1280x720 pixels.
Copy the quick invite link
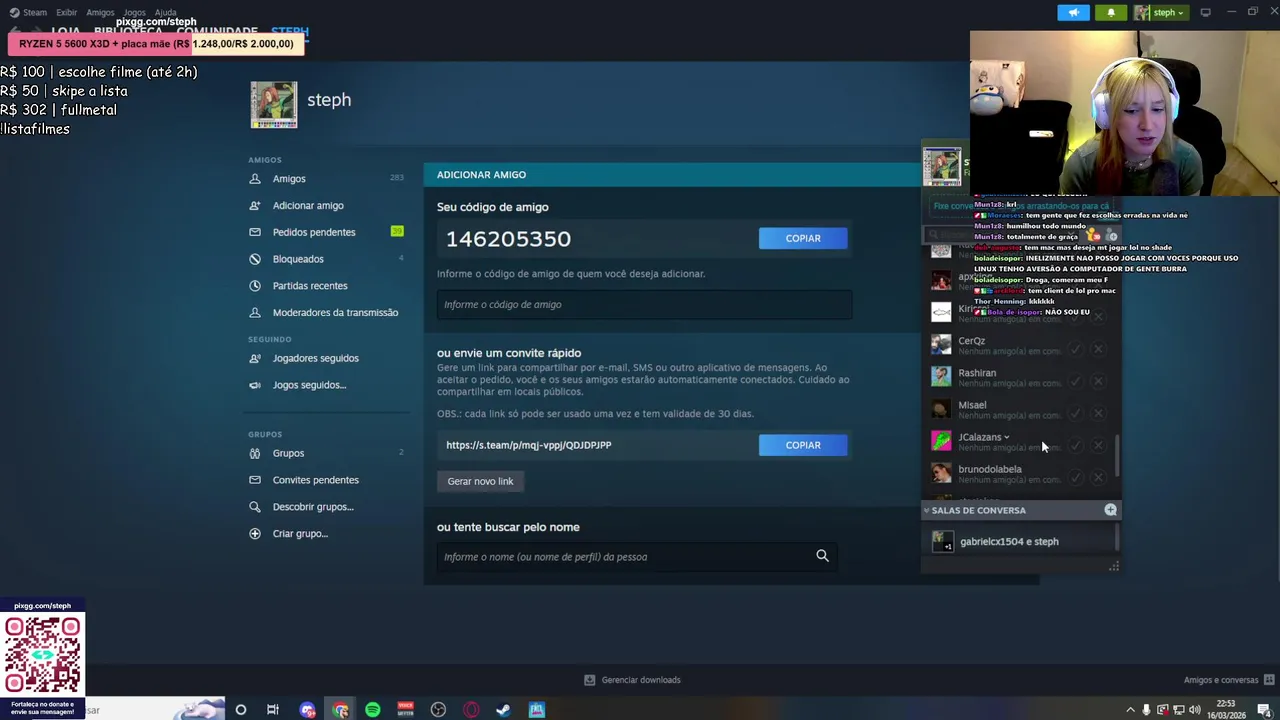pos(803,445)
